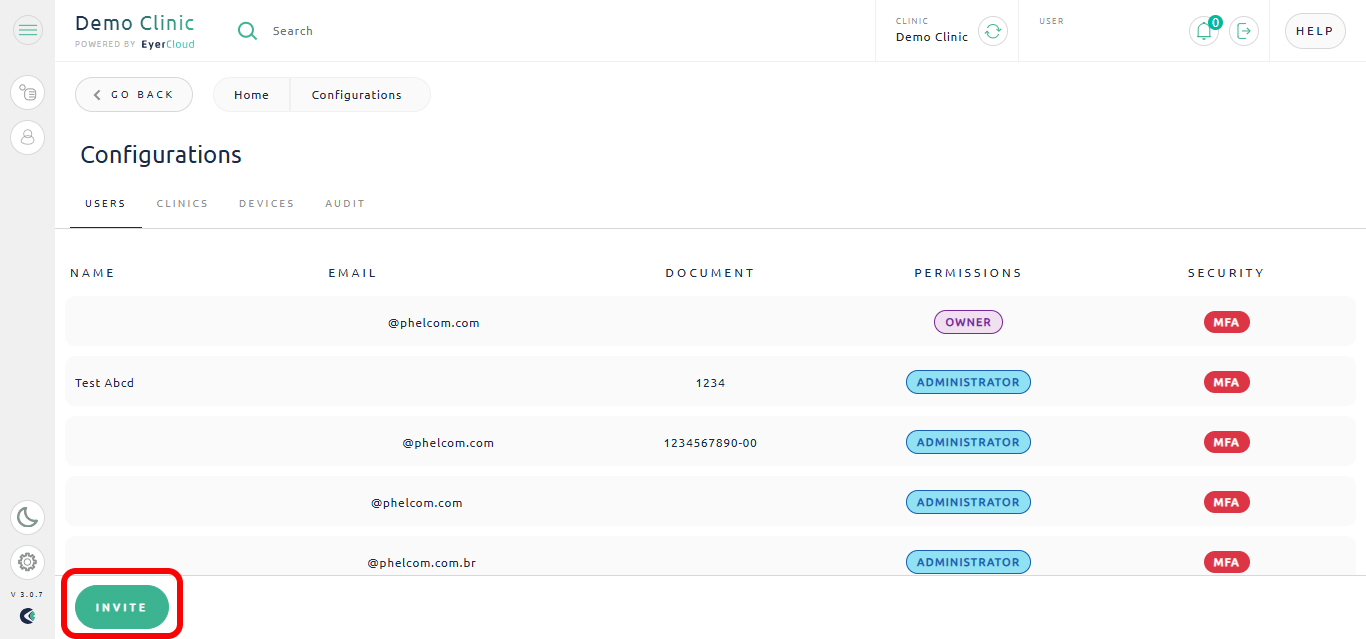Click the Eyer logo icon below the version number
The width and height of the screenshot is (1366, 639).
(27, 616)
